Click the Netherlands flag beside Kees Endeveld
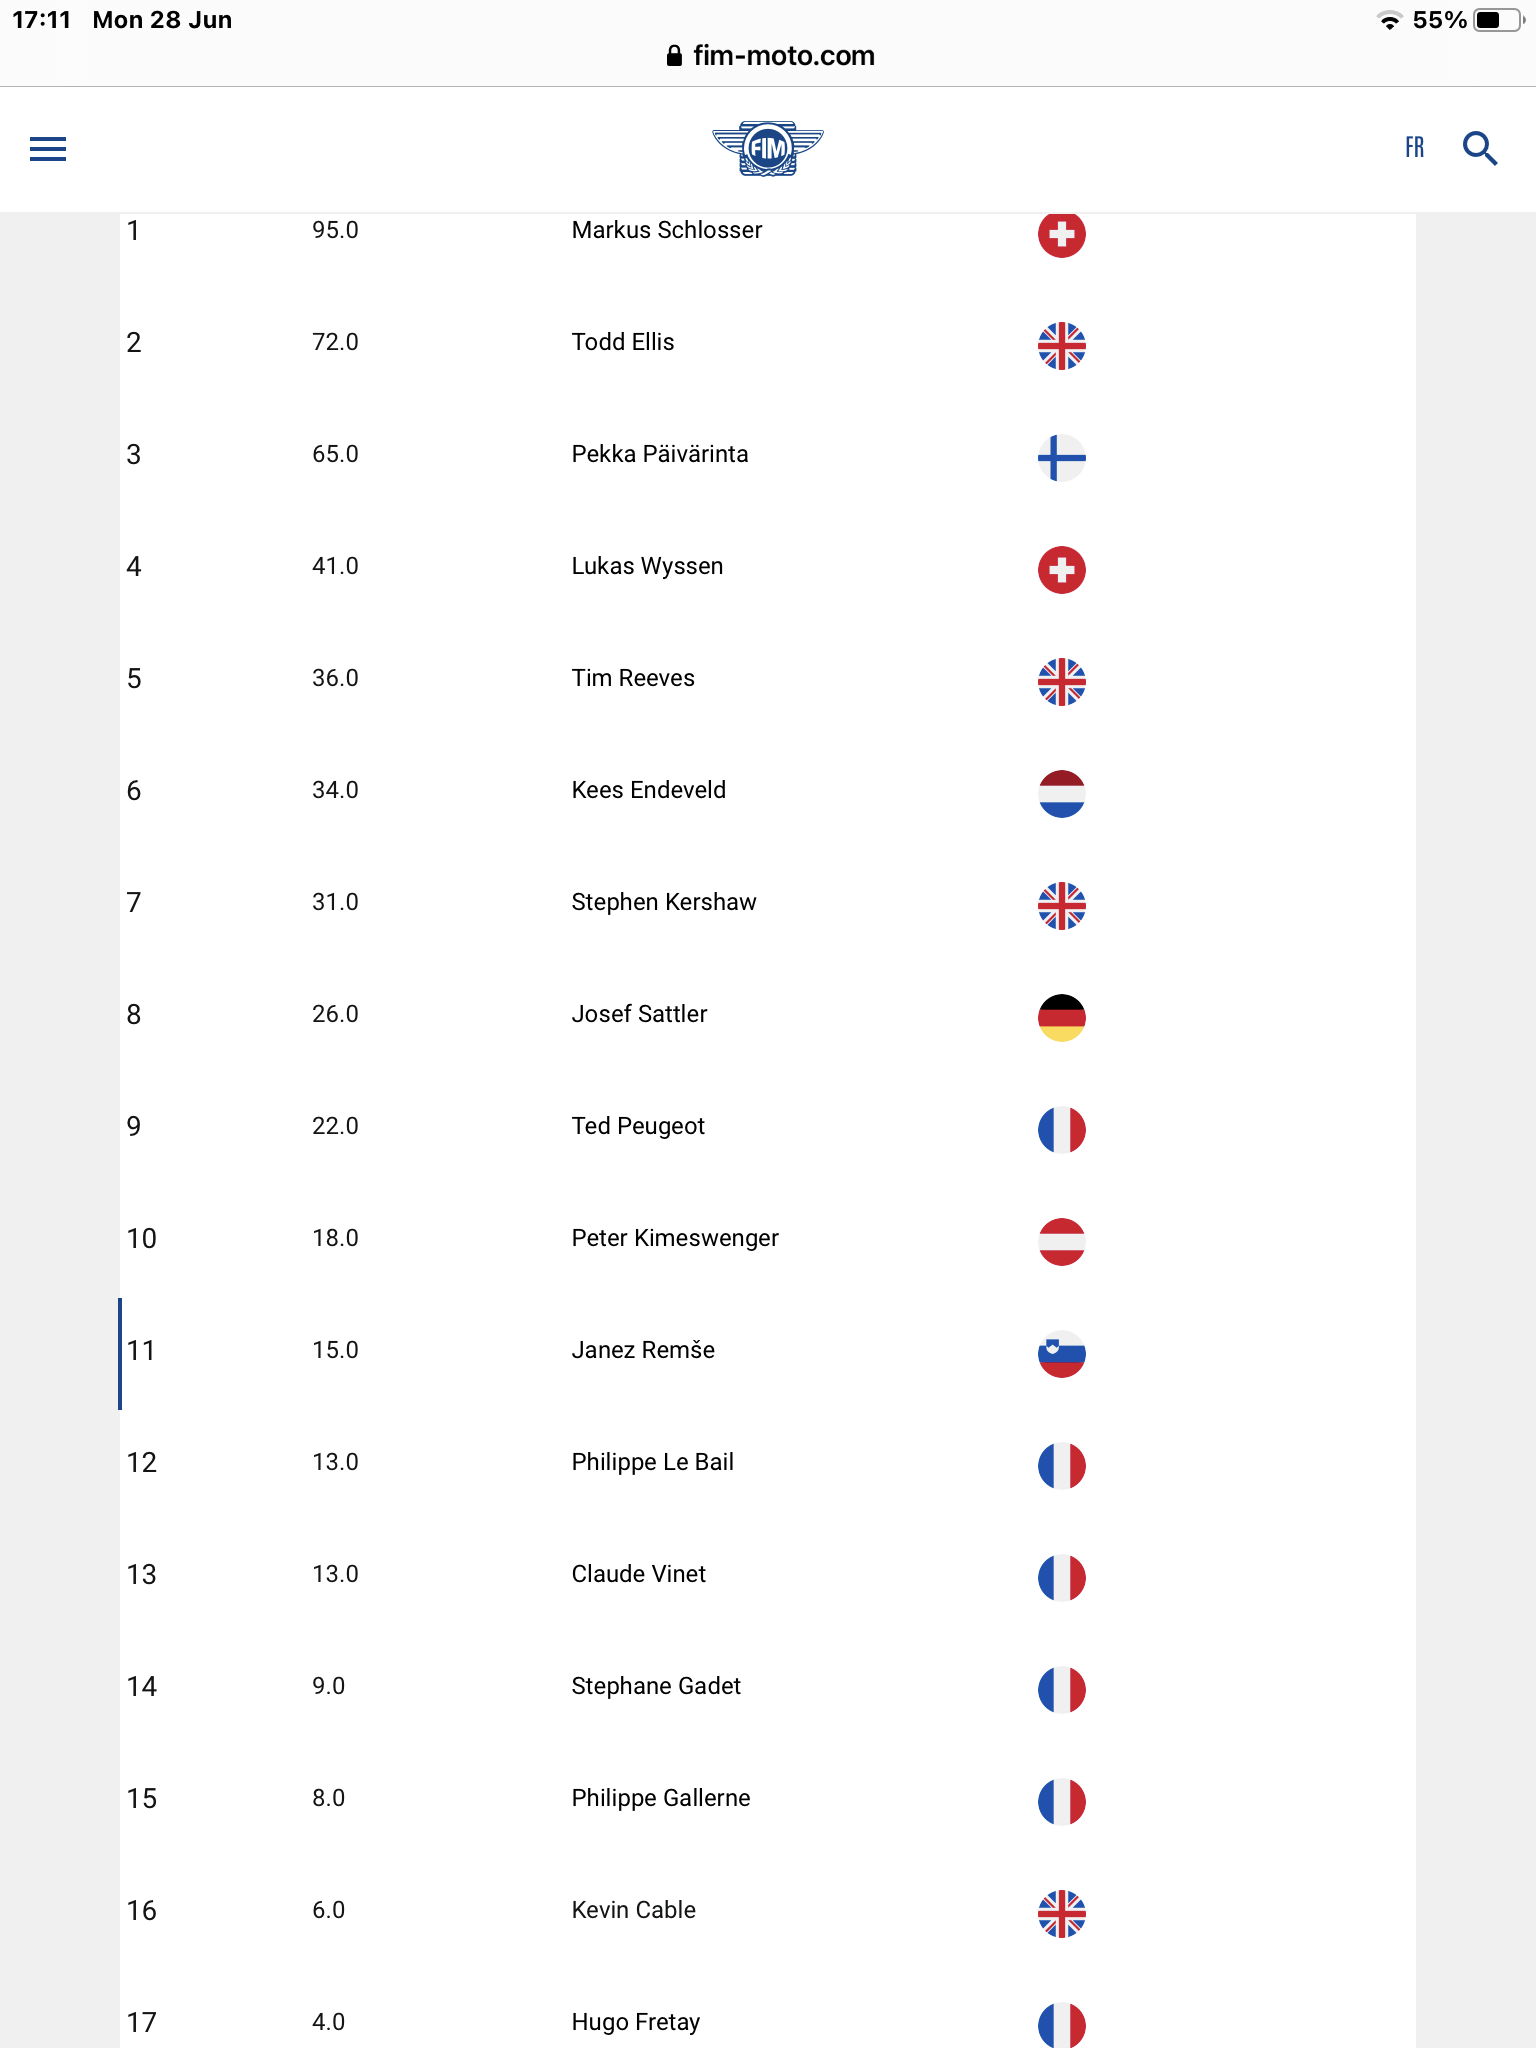Image resolution: width=1536 pixels, height=2048 pixels. [1062, 794]
